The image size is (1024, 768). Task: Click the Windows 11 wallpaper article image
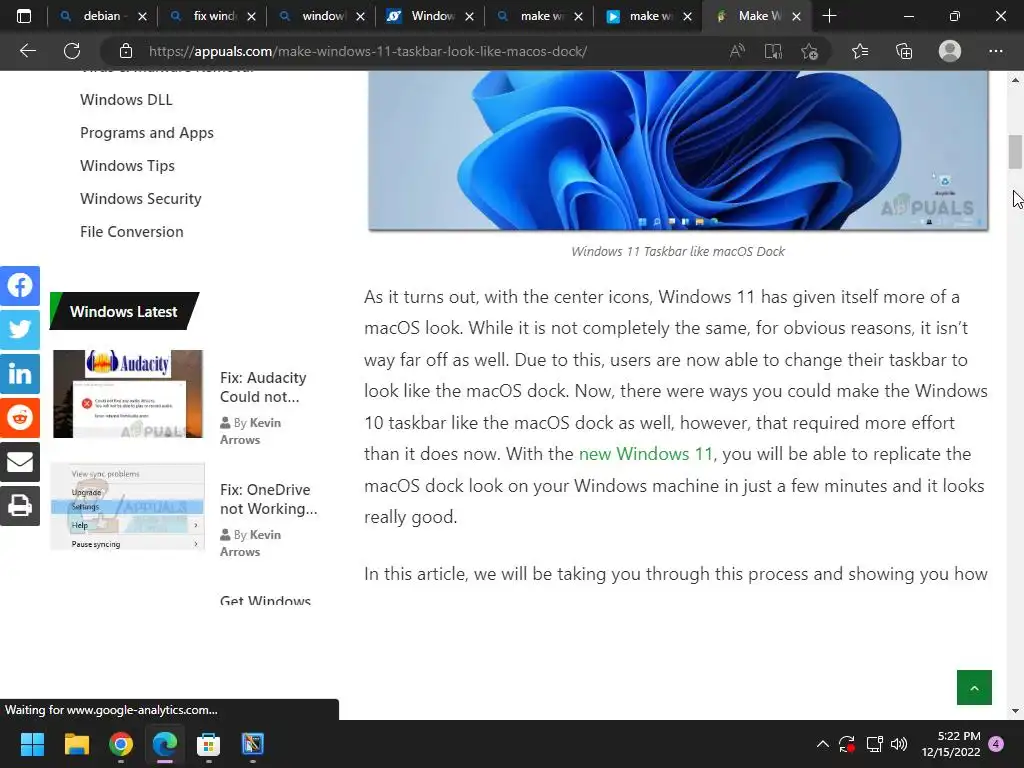point(678,150)
